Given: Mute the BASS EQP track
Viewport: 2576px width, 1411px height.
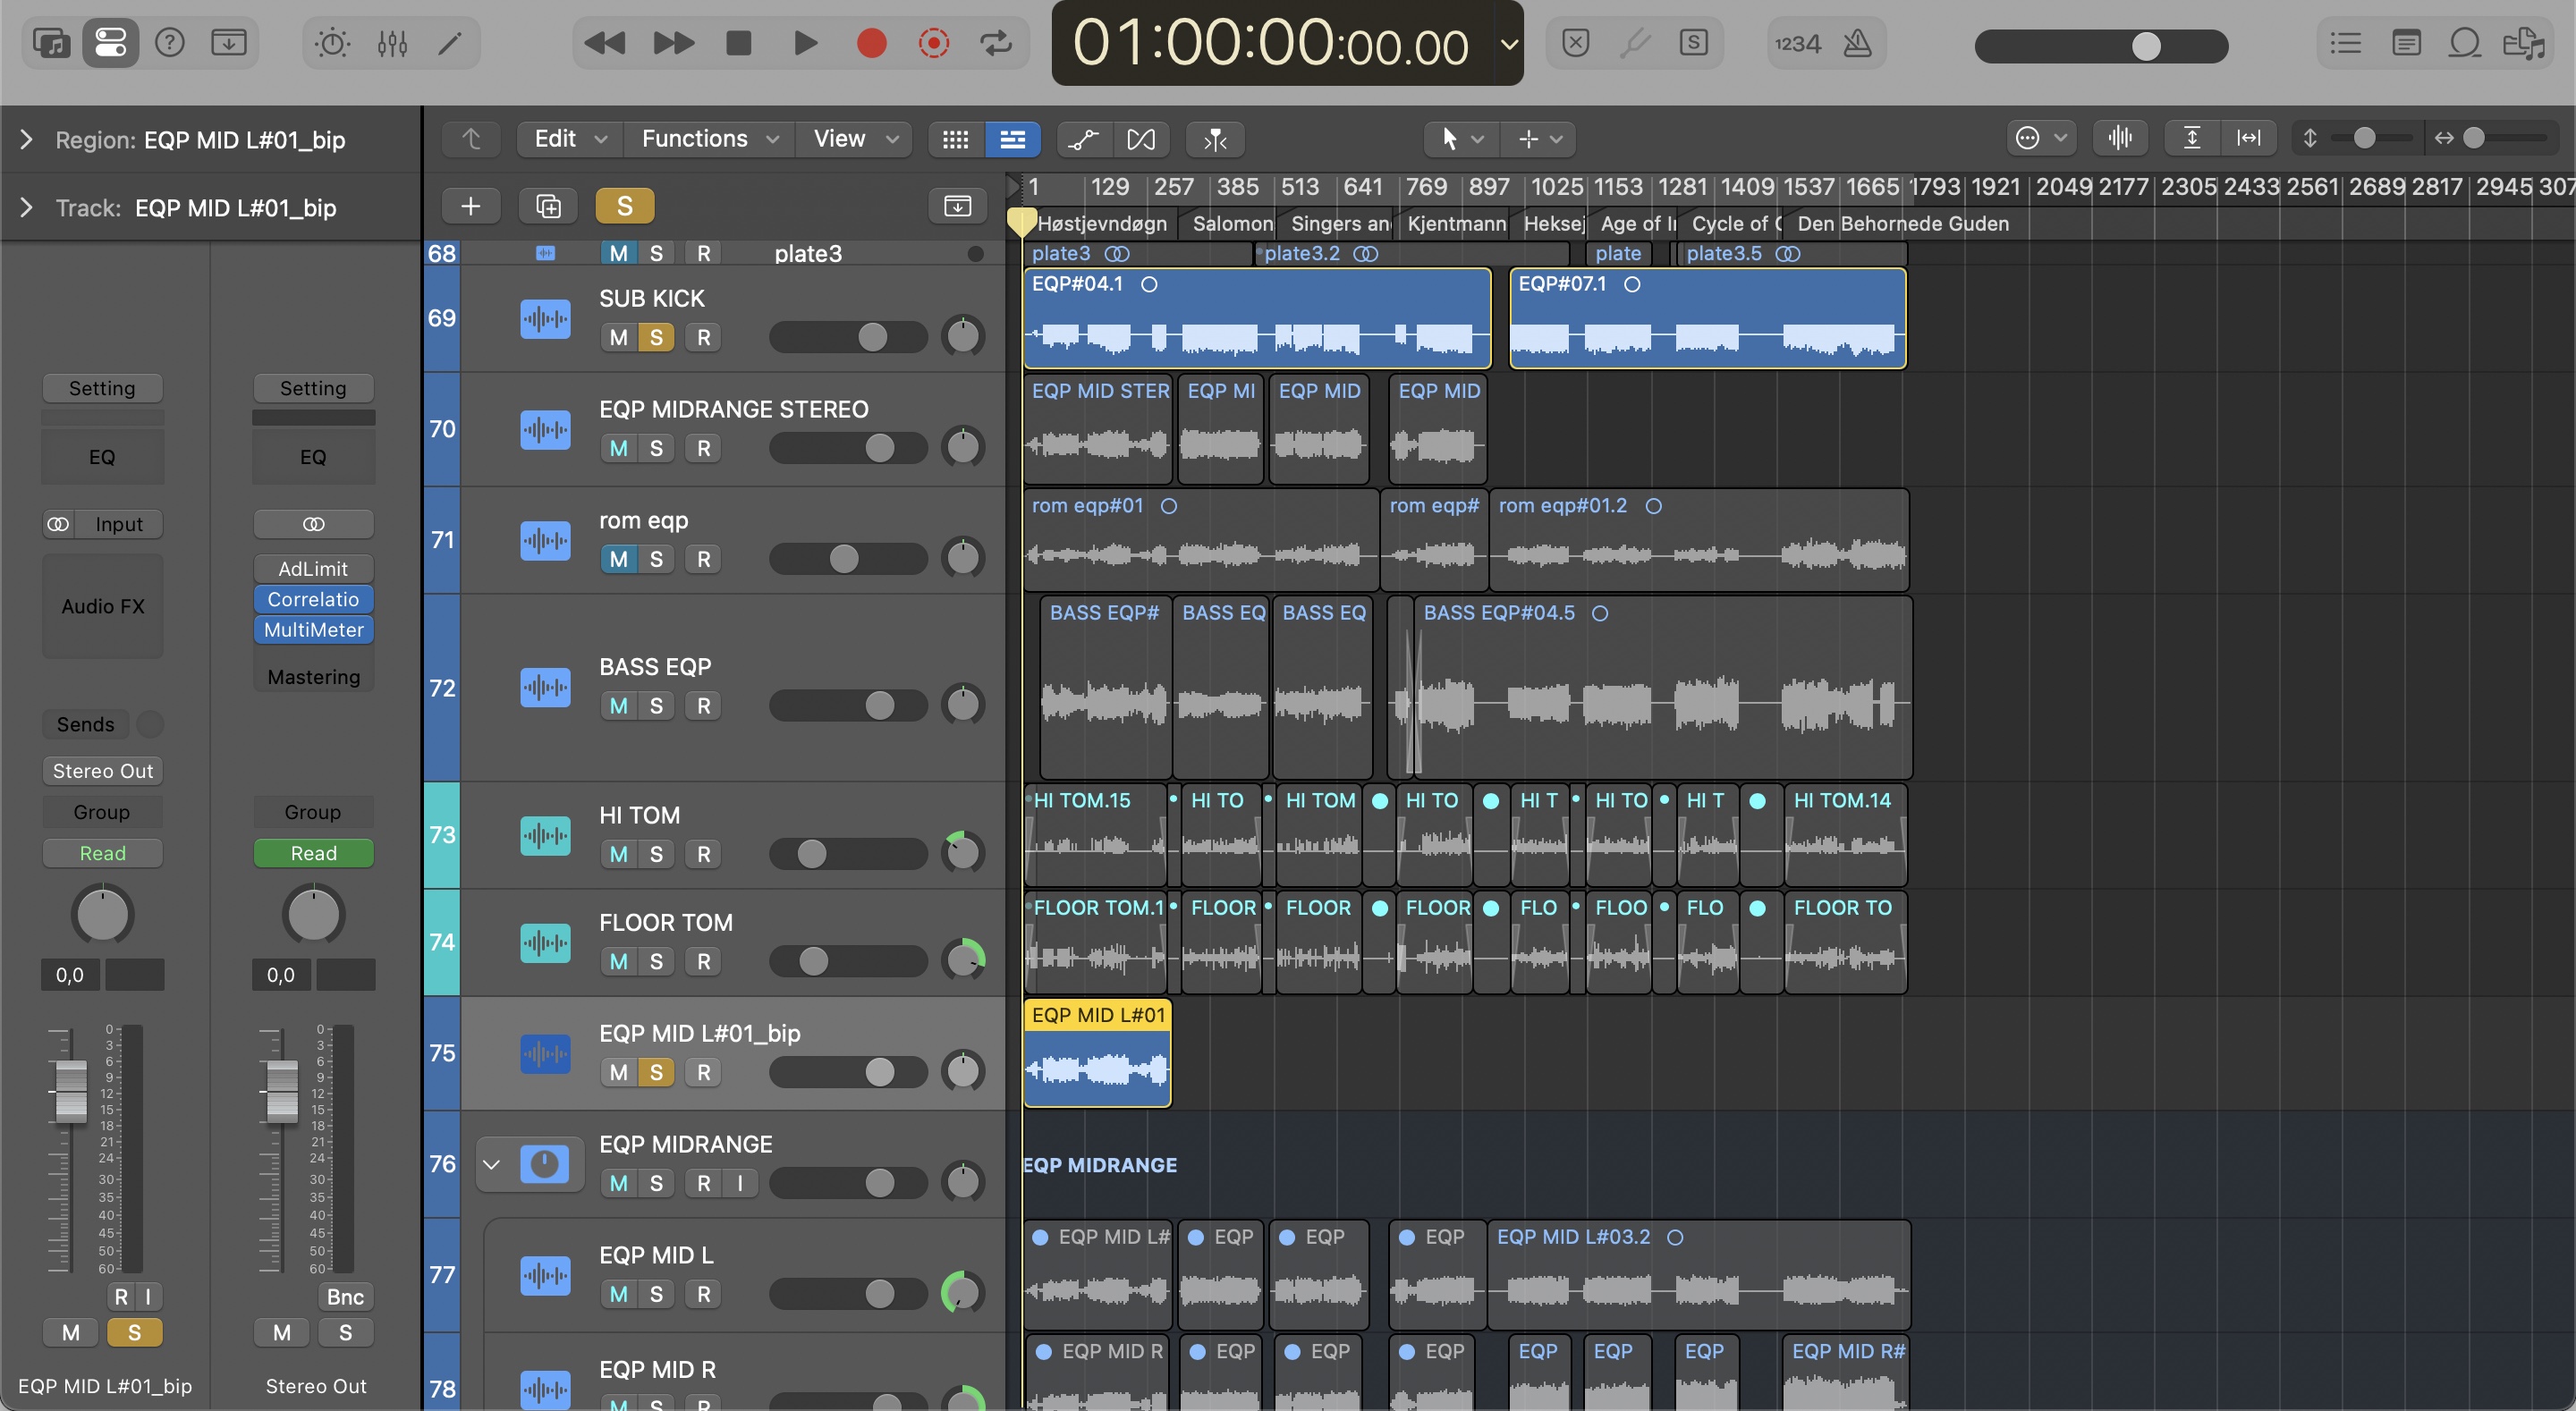Looking at the screenshot, I should click(x=618, y=706).
